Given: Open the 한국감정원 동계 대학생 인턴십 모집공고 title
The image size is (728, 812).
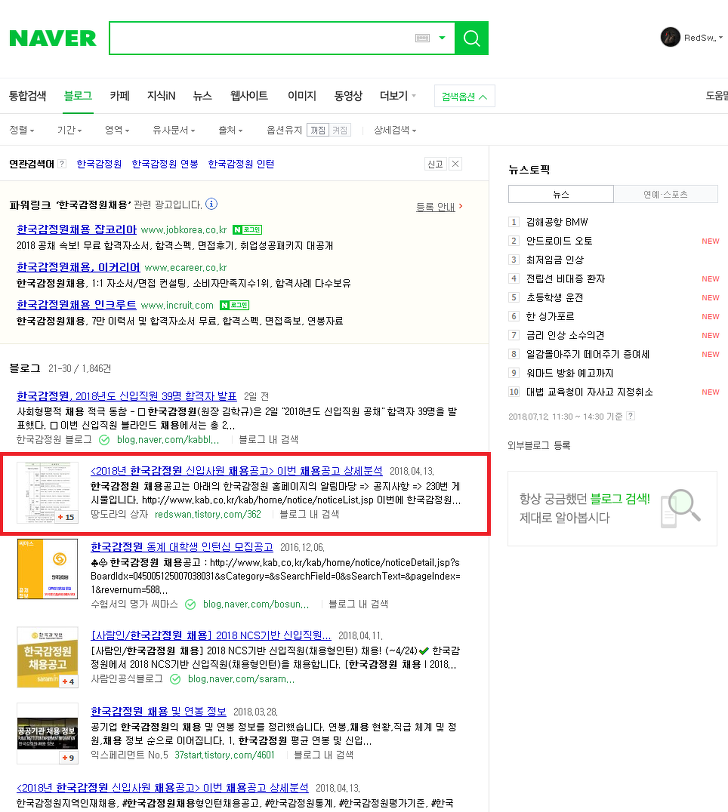Looking at the screenshot, I should [182, 547].
